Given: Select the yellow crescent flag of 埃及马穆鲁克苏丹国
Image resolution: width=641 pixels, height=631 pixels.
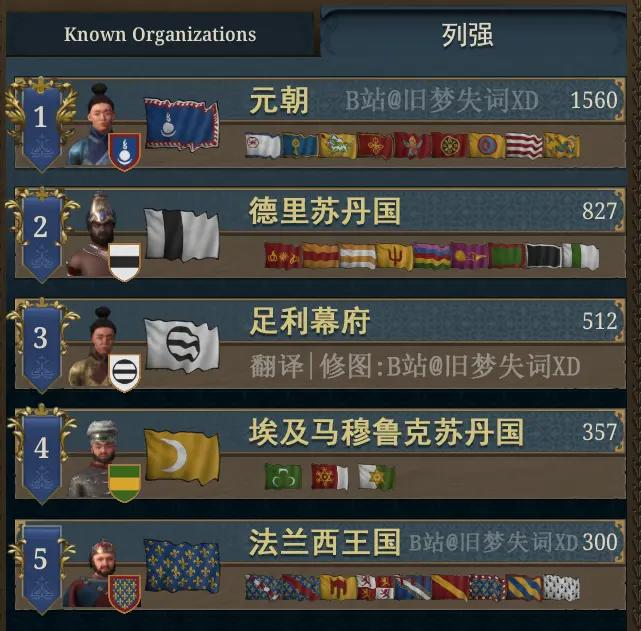Looking at the screenshot, I should pos(182,456).
